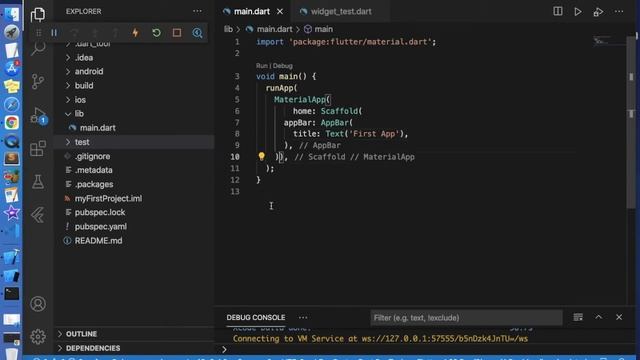Click the debug console input prompt
Viewport: 640px width, 360px height.
point(424,349)
